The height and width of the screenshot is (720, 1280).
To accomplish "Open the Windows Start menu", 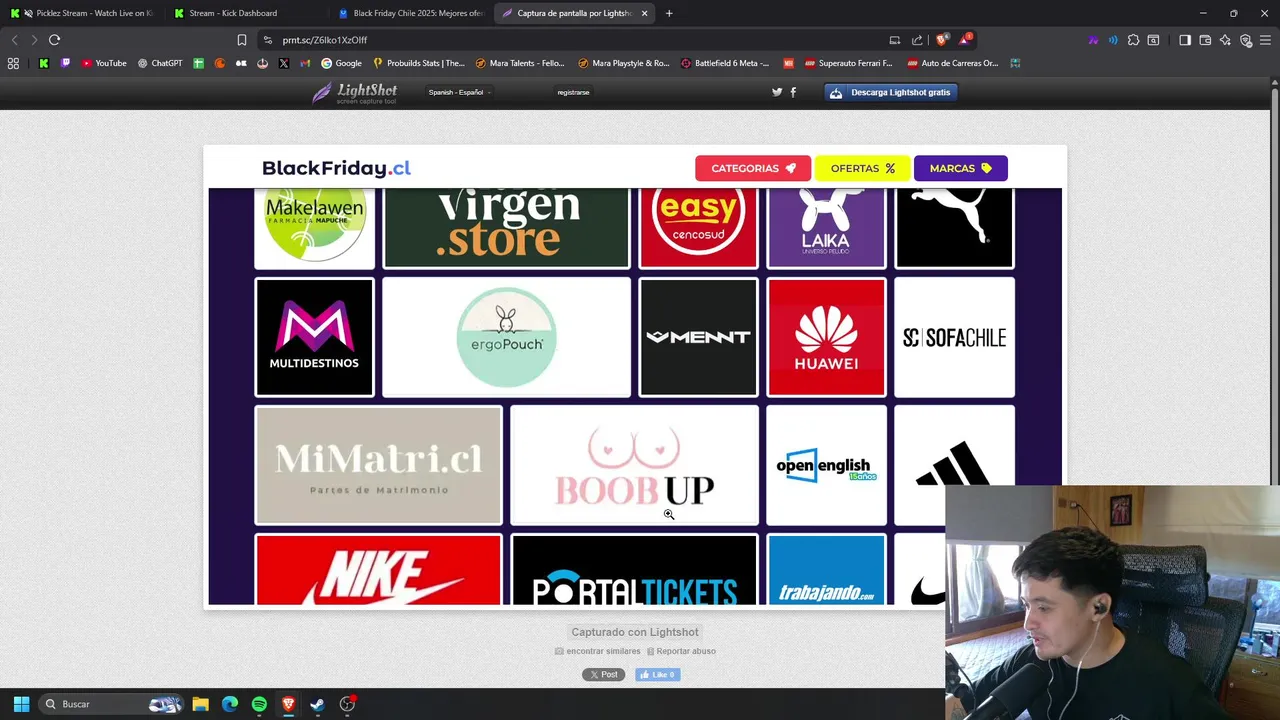I will 21,704.
